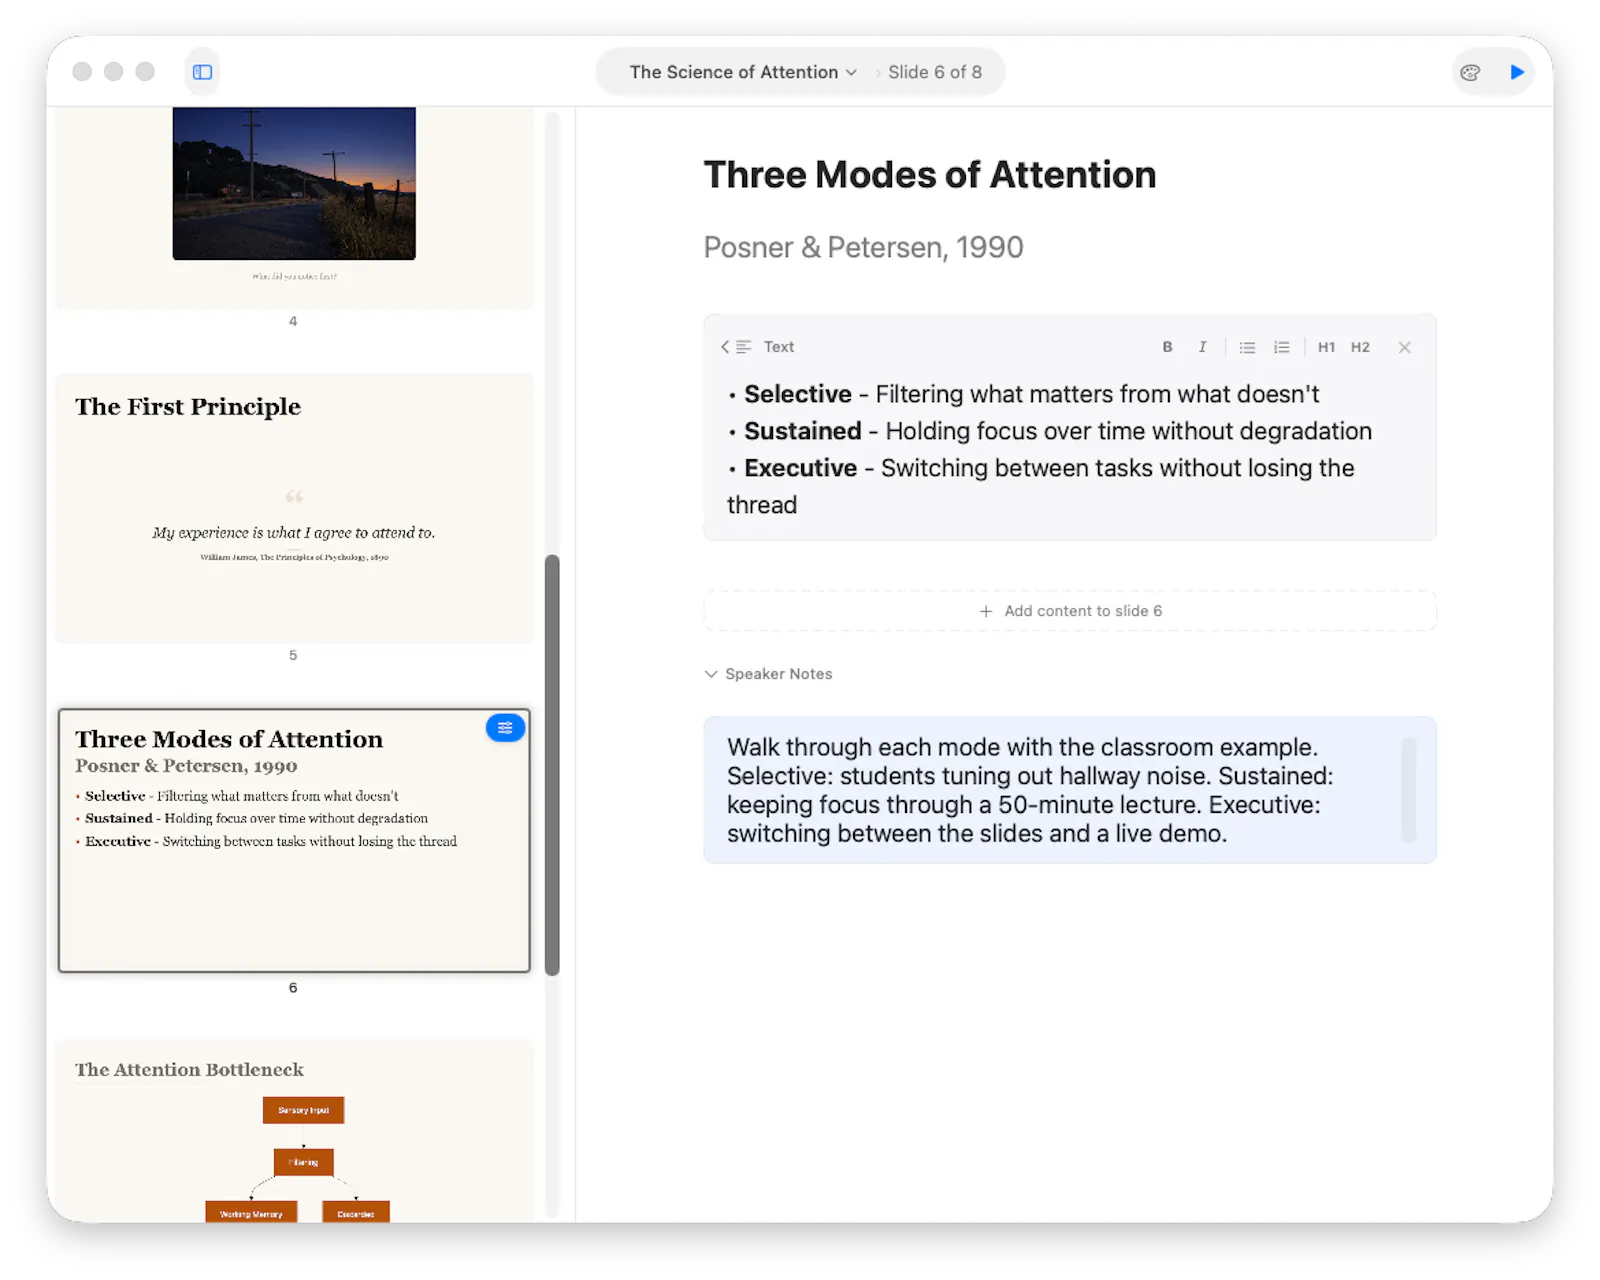
Task: Apply H2 heading style
Action: 1360,347
